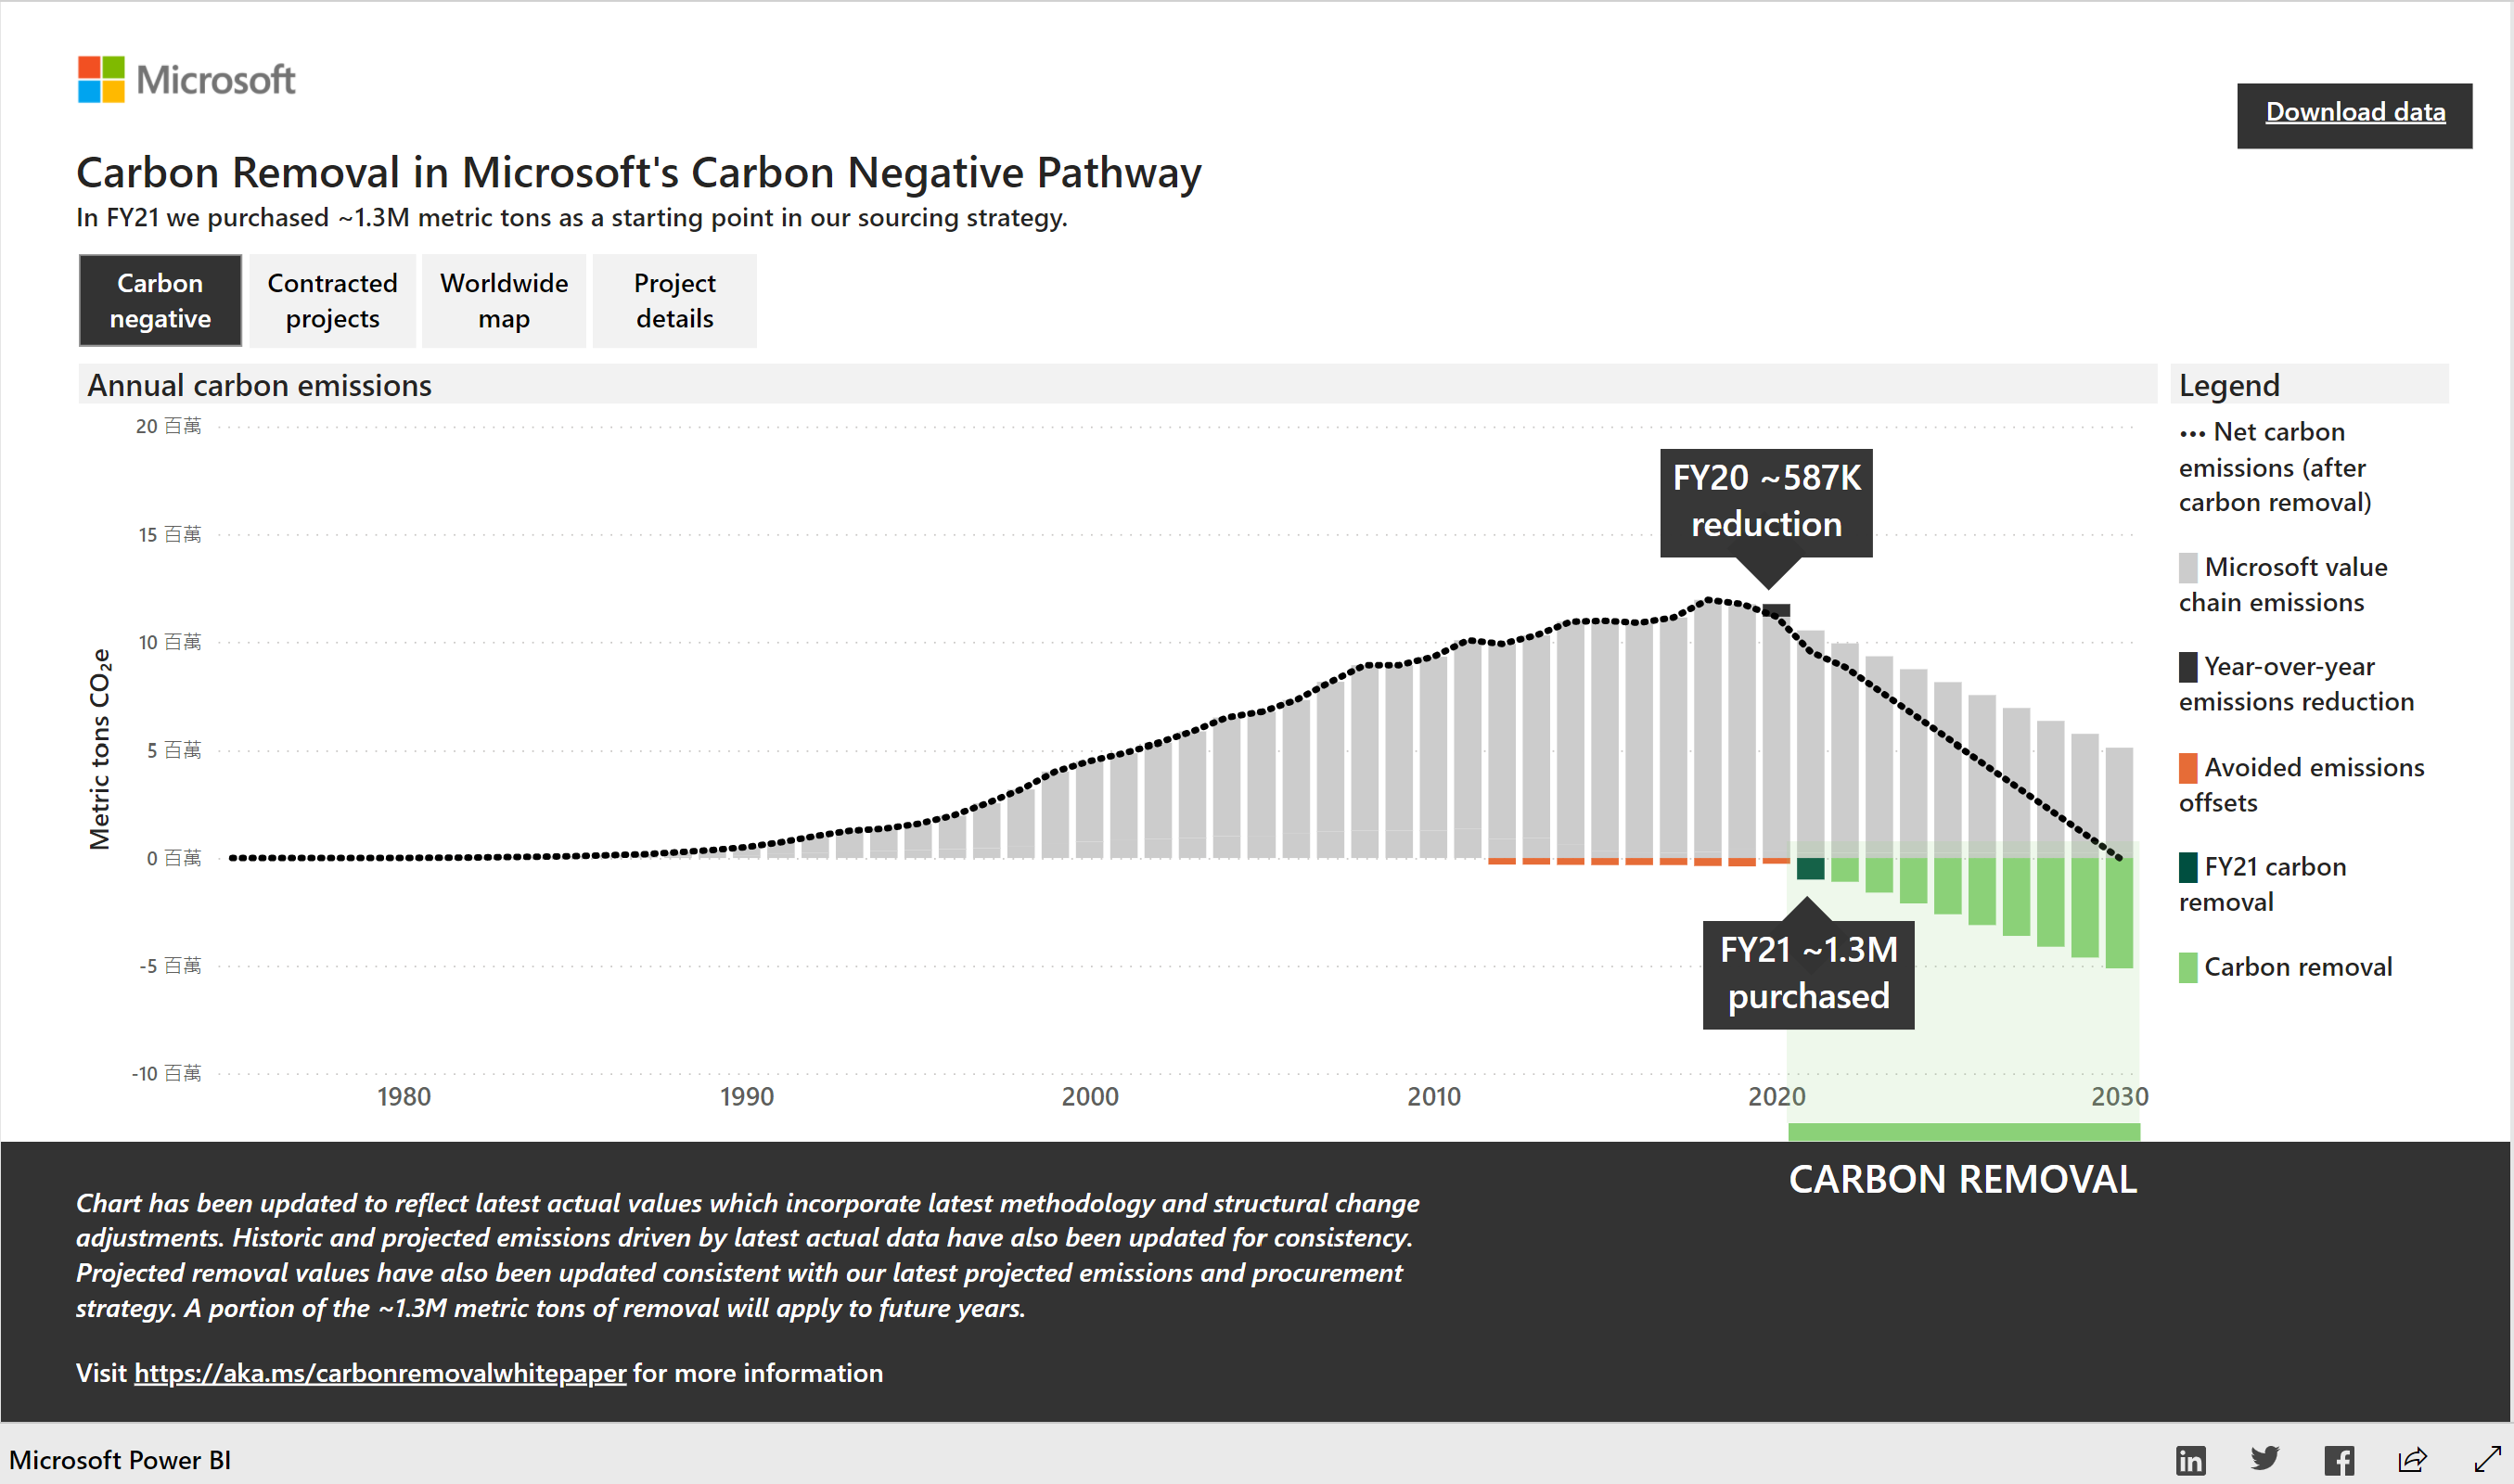This screenshot has width=2514, height=1484.
Task: Click the FY21 ~1.3M purchased callout
Action: (1808, 974)
